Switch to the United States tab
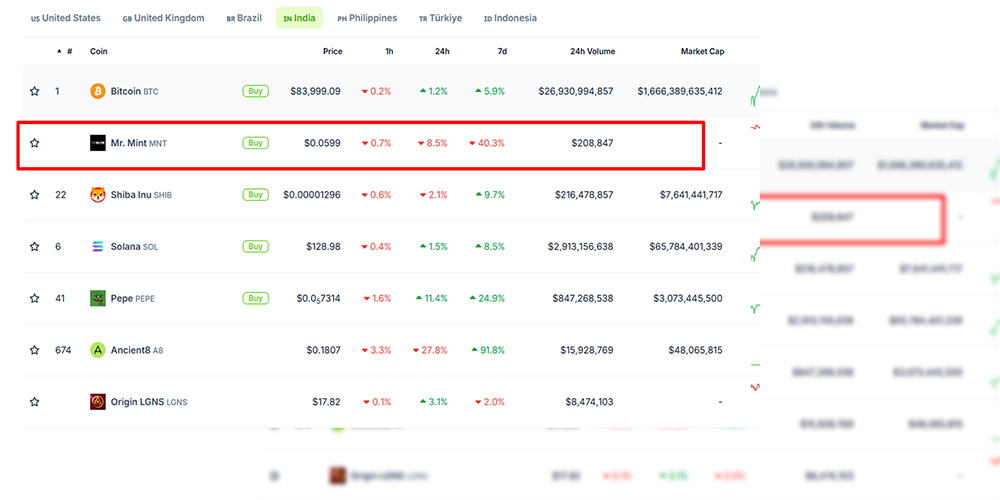 pos(66,18)
